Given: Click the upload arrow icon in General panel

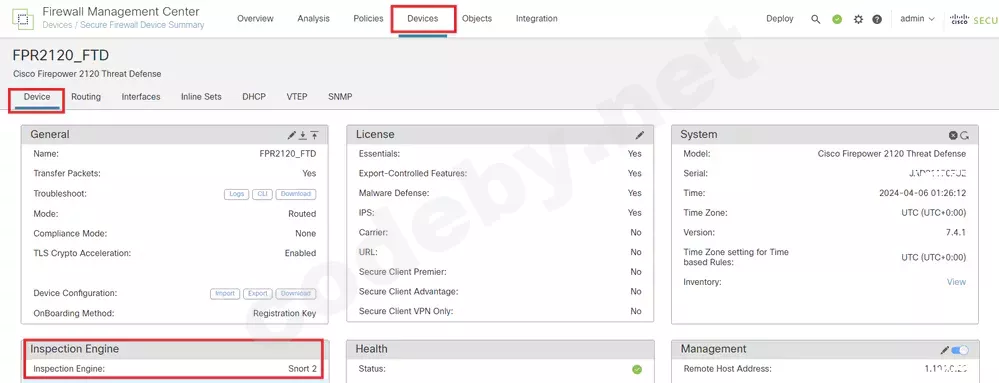Looking at the screenshot, I should point(315,135).
